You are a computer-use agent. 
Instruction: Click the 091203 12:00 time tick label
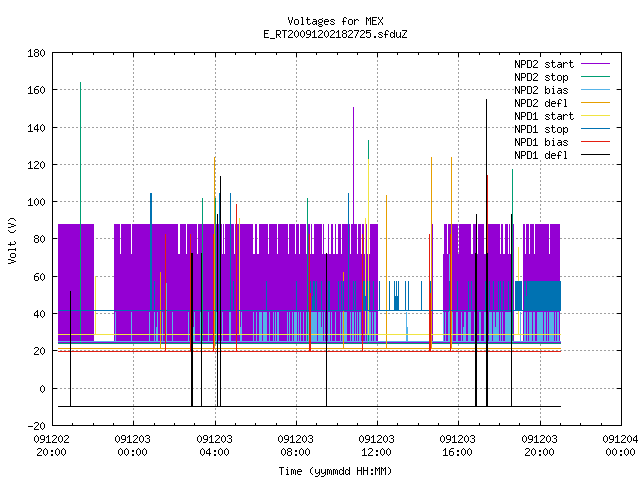tap(376, 445)
